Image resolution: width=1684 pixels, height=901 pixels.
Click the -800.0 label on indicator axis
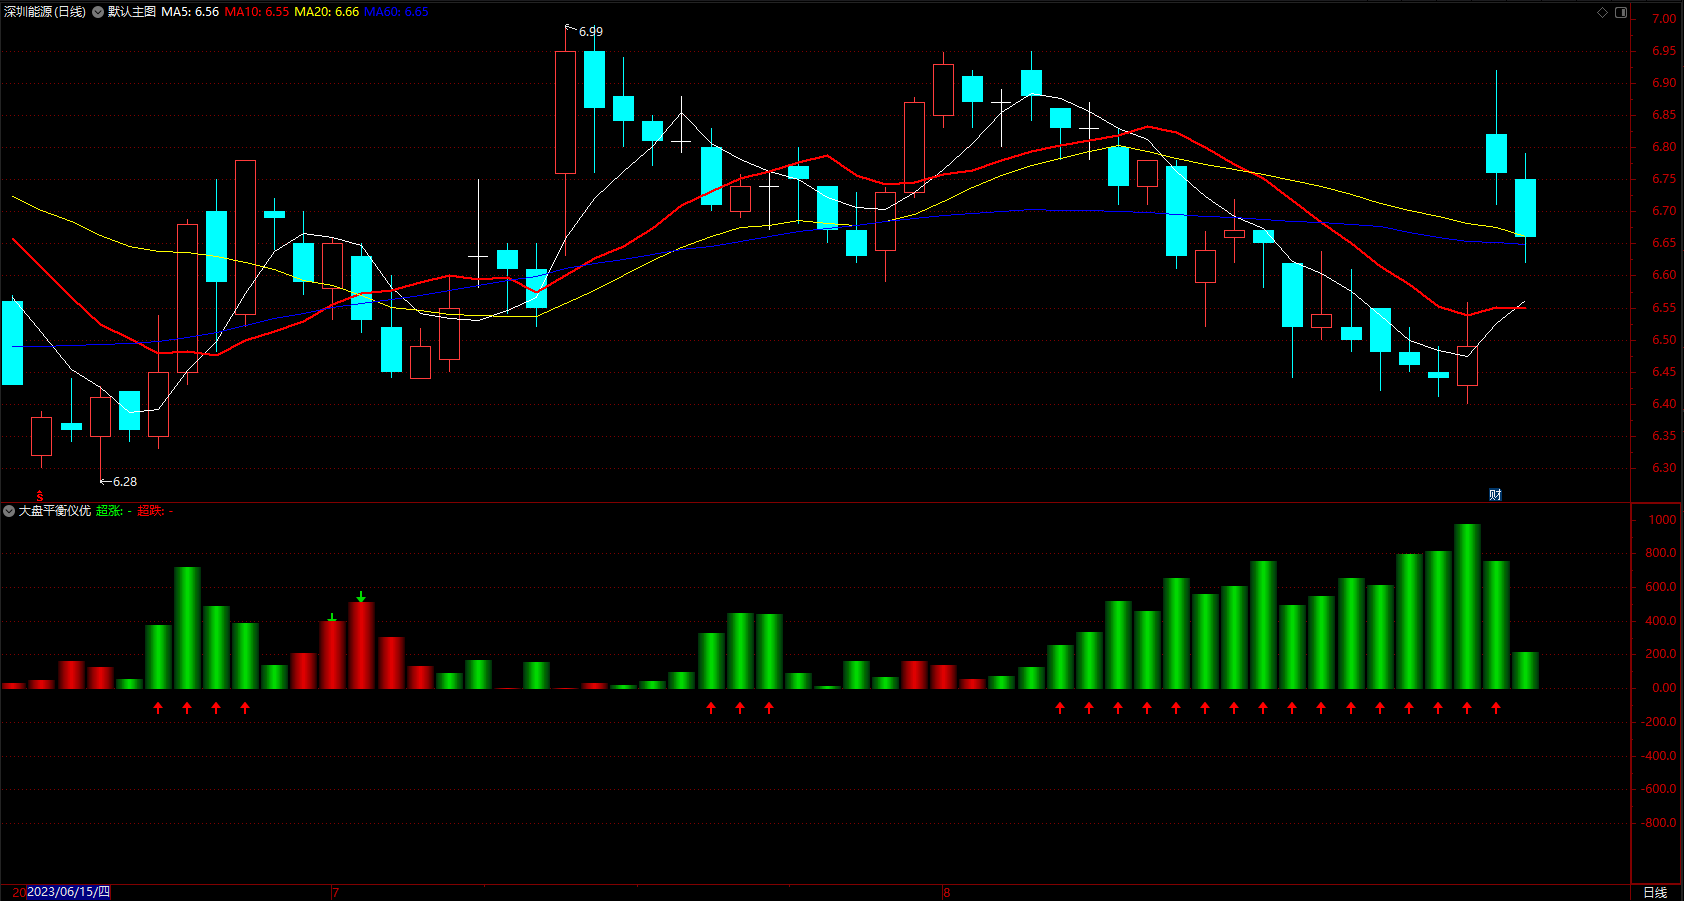[x=1660, y=823]
